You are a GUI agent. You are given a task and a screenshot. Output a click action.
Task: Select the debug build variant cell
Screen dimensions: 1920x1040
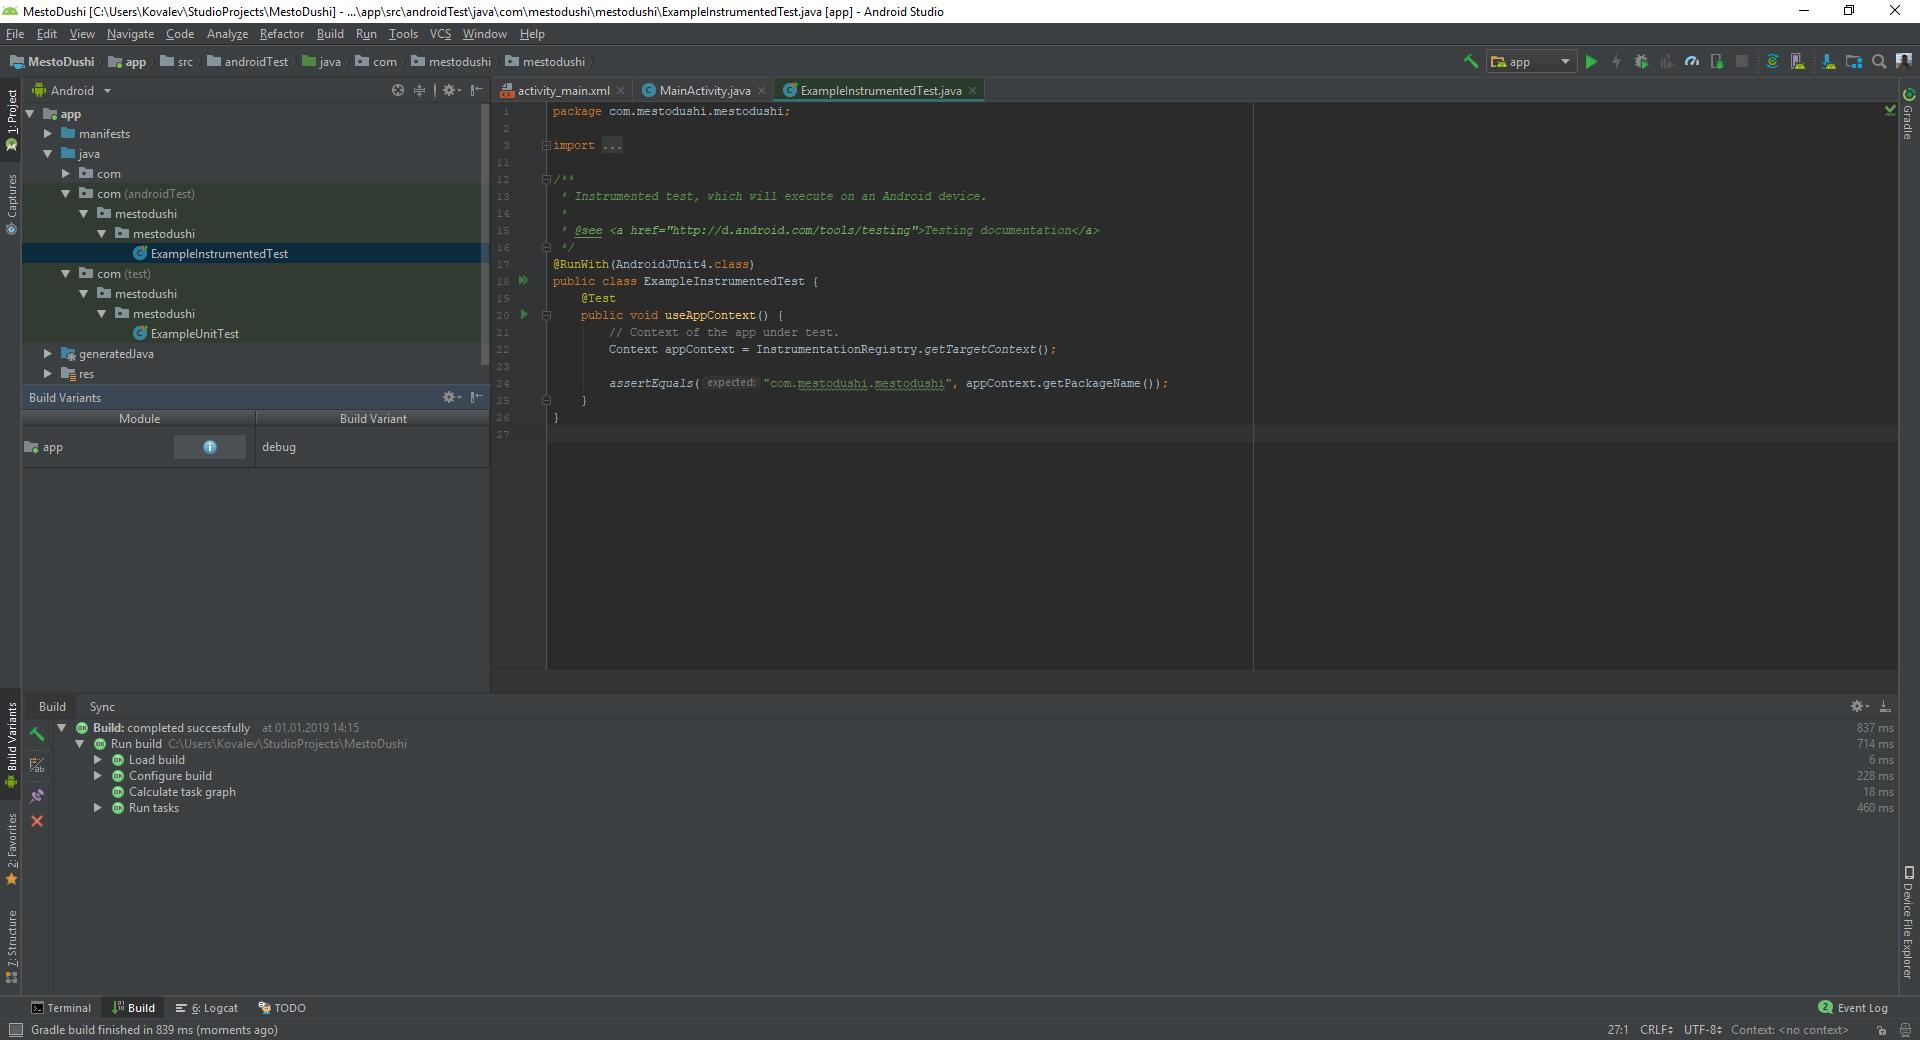372,447
